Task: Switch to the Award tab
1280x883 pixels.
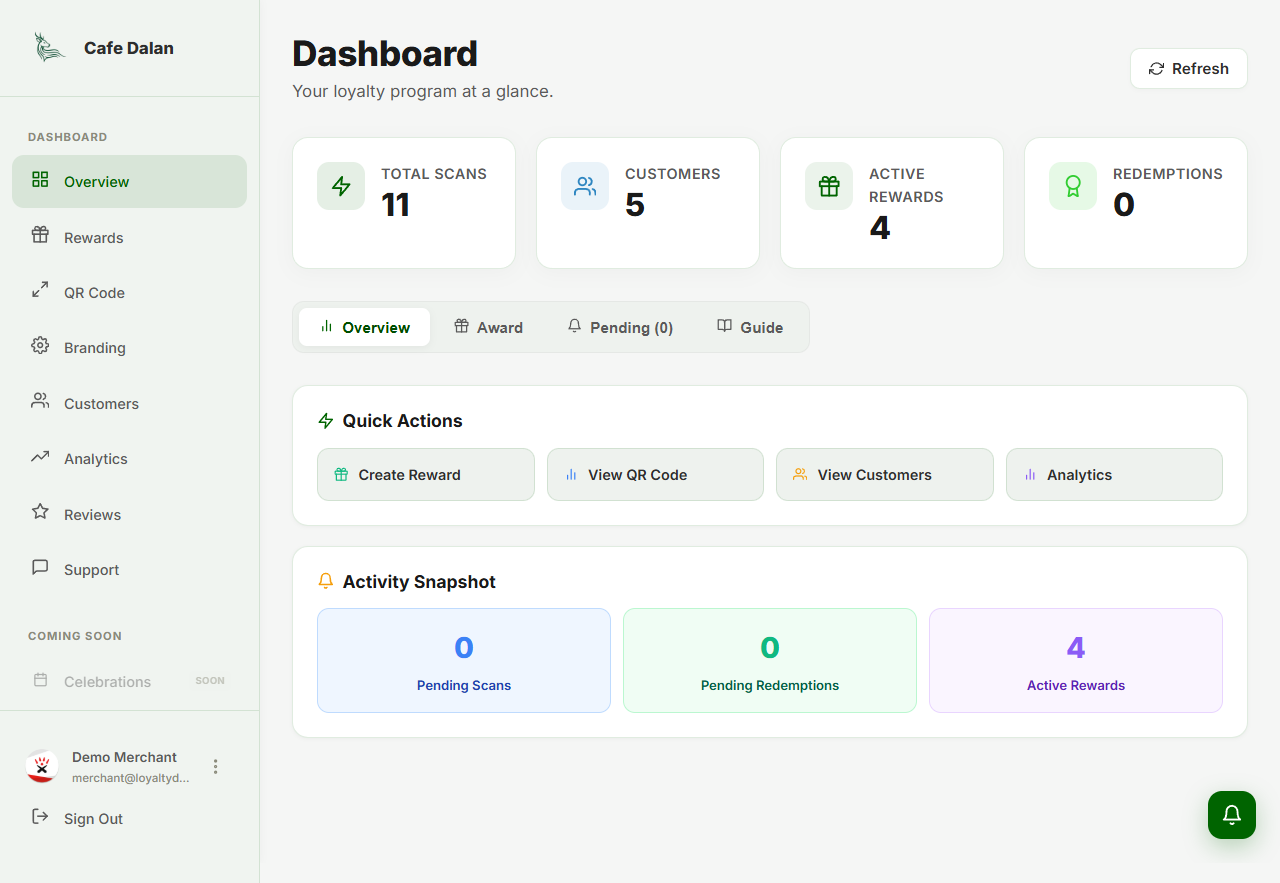Action: pos(488,327)
